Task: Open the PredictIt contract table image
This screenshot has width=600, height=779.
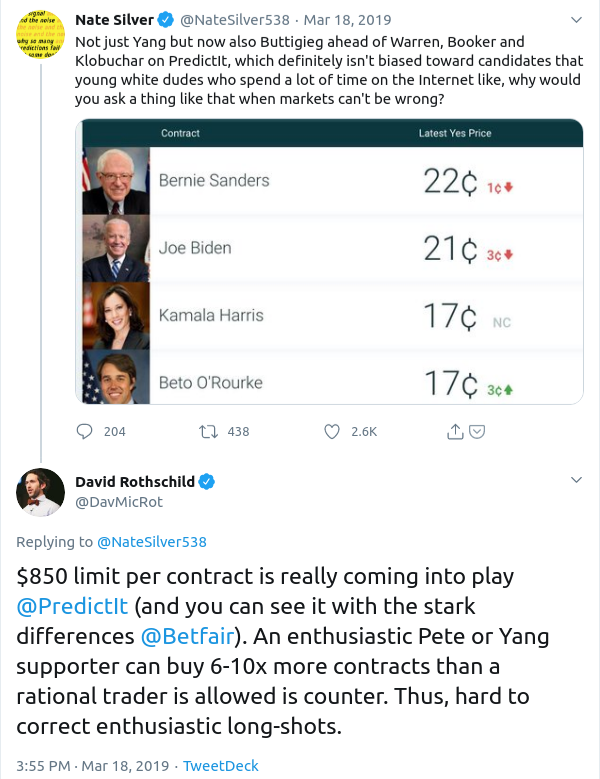Action: (x=329, y=261)
